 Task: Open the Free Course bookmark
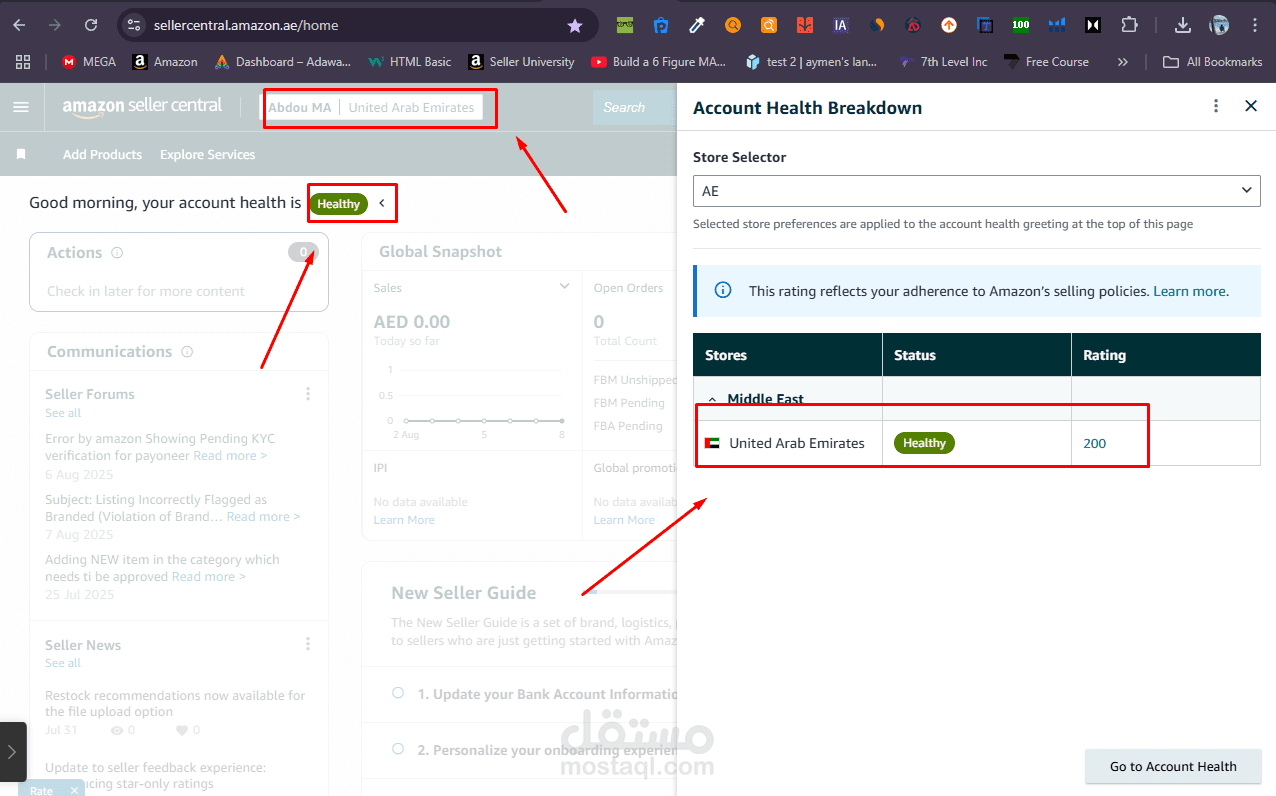(1046, 62)
